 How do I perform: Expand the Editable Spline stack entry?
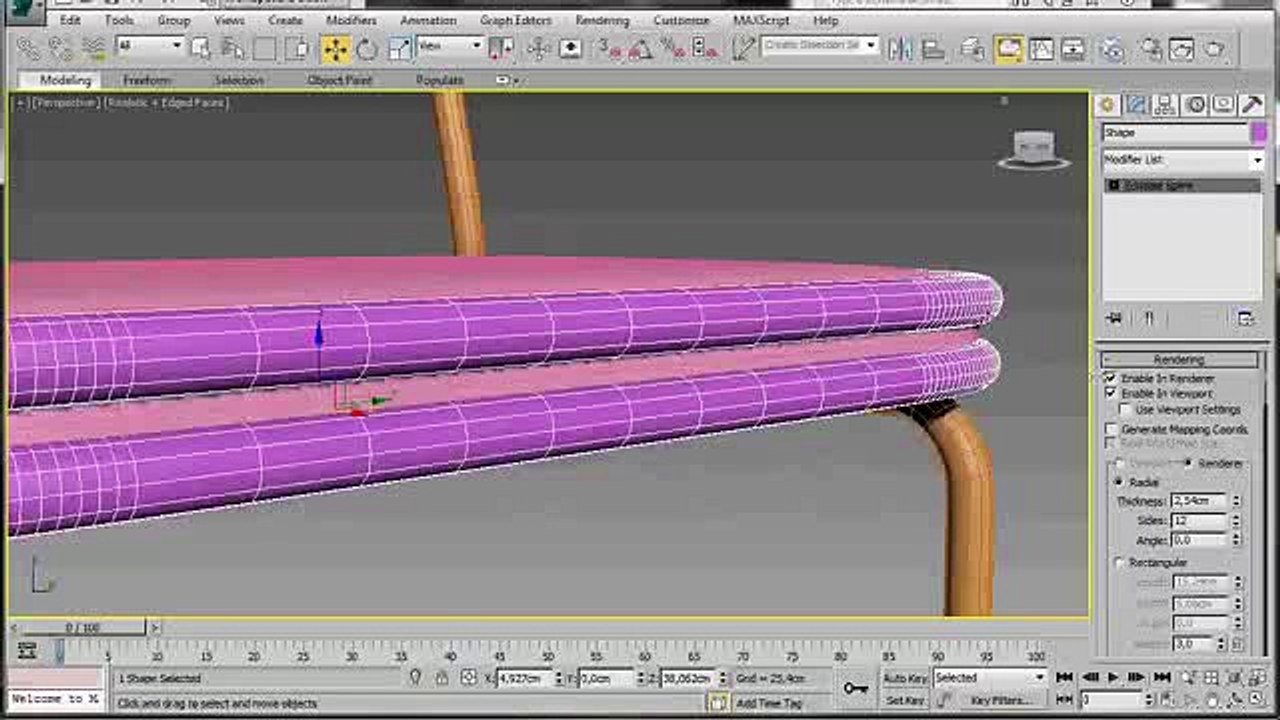click(1113, 186)
